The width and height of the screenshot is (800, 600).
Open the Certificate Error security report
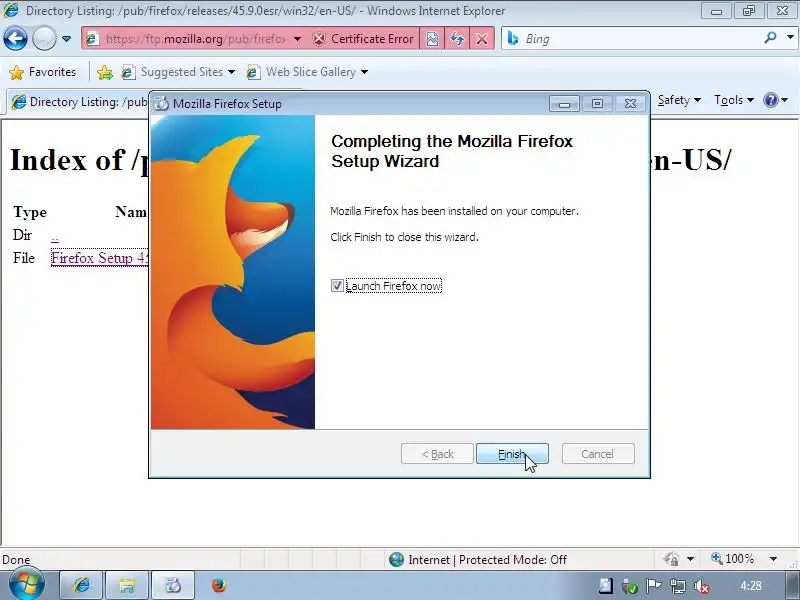(x=363, y=39)
